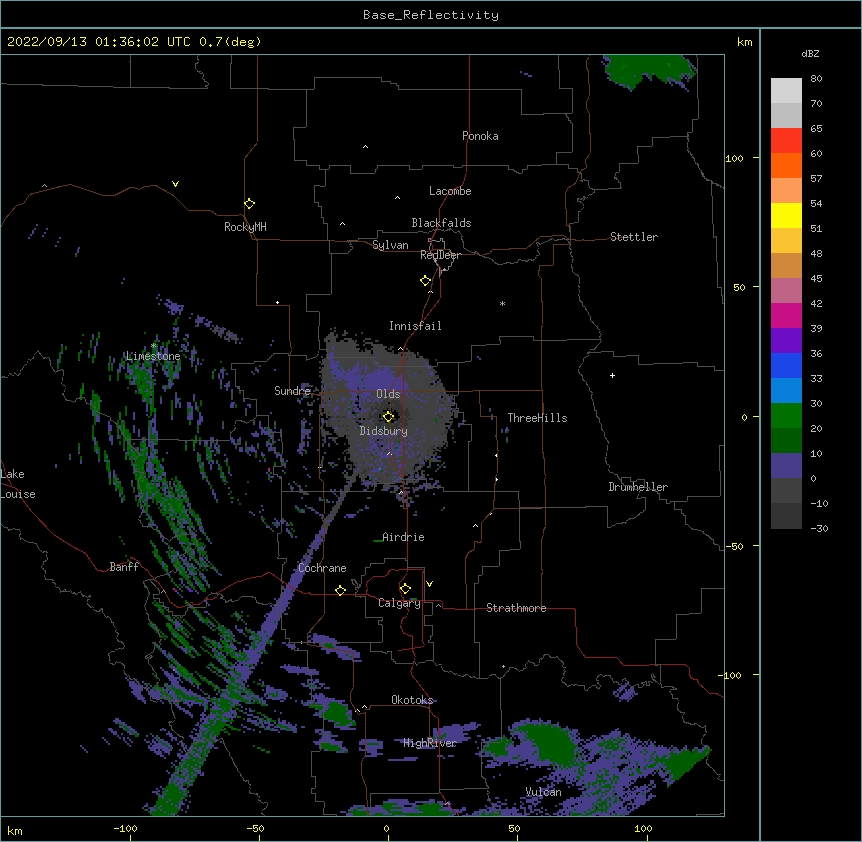
Task: Click the RockyMH label
Action: [245, 227]
